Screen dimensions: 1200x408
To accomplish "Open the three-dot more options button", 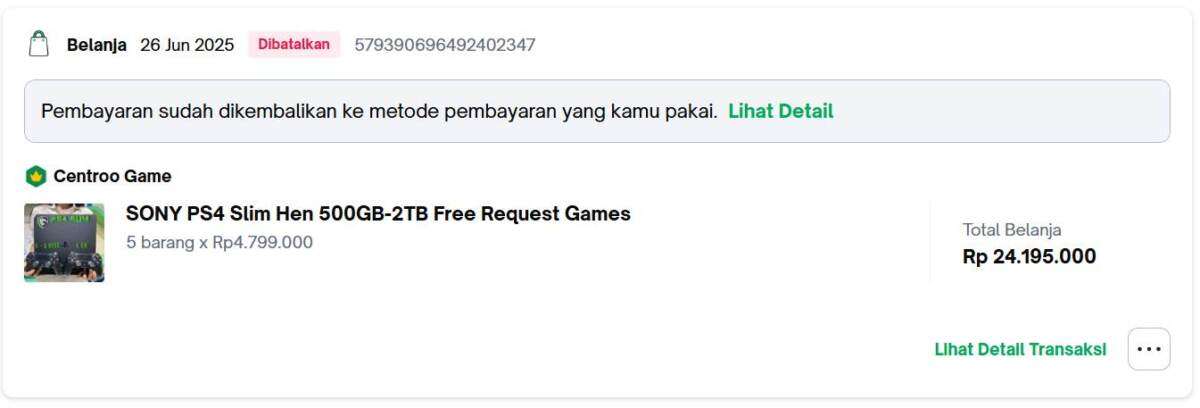I will 1149,349.
